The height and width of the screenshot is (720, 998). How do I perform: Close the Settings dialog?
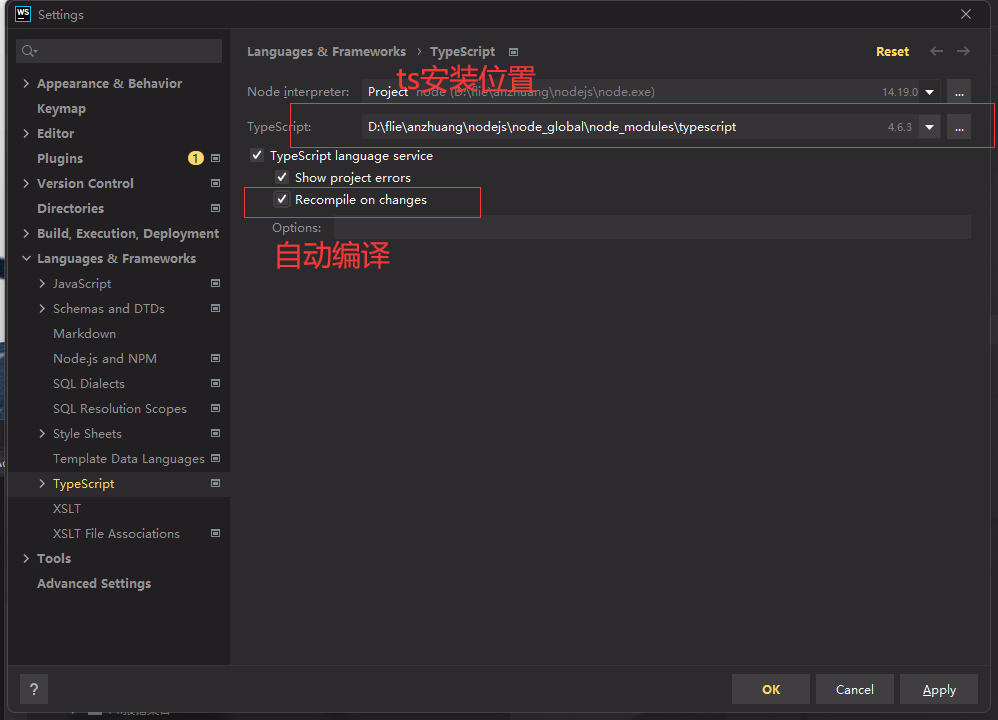[x=966, y=14]
